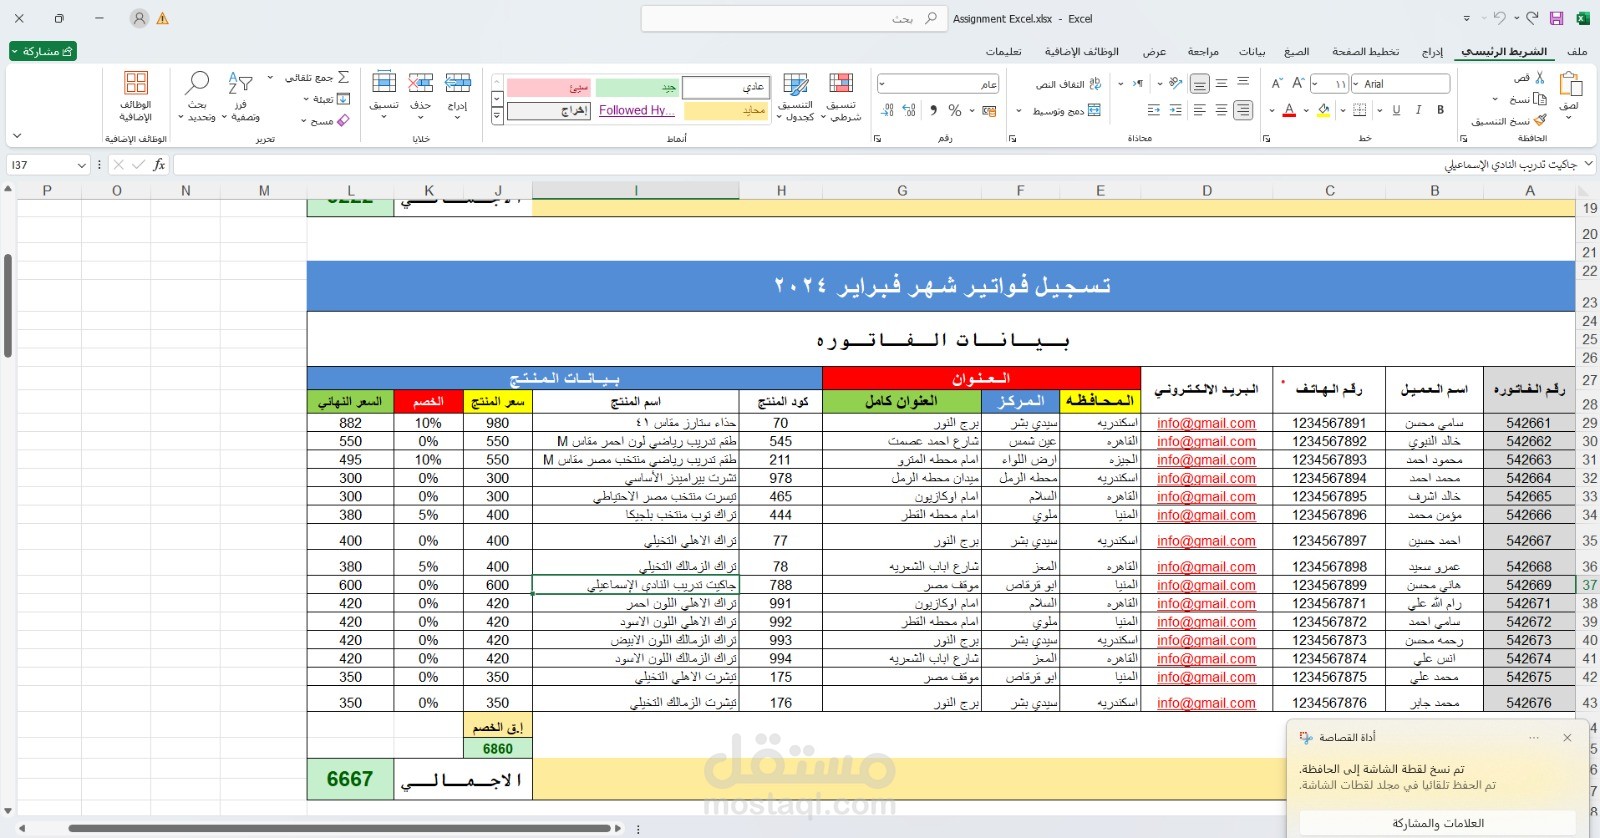The image size is (1600, 838).
Task: Apply the Good (جيد) green cell style
Action: (636, 87)
